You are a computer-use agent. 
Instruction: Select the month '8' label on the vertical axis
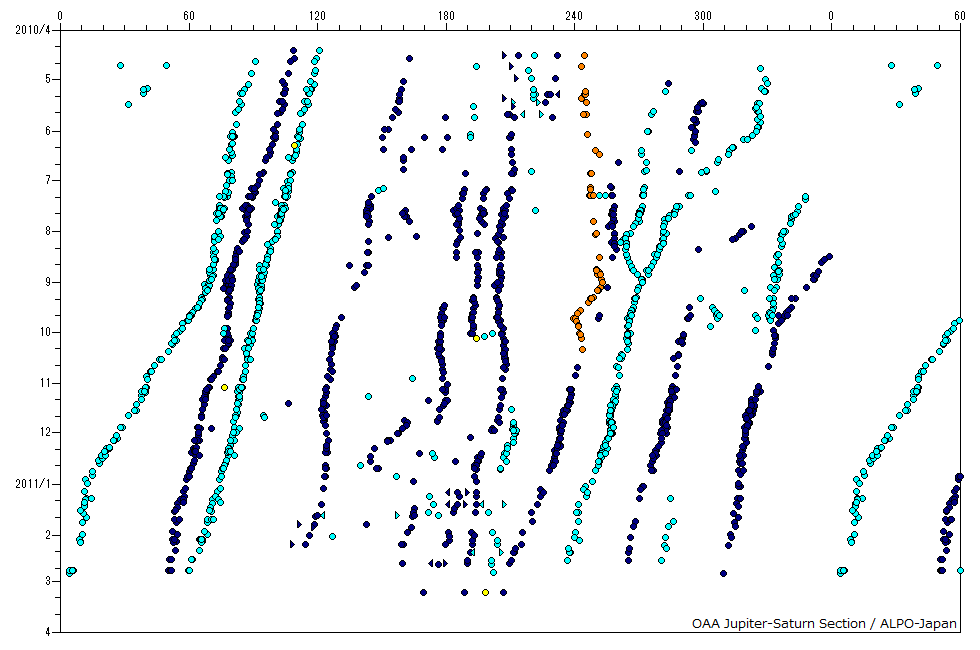coord(48,231)
